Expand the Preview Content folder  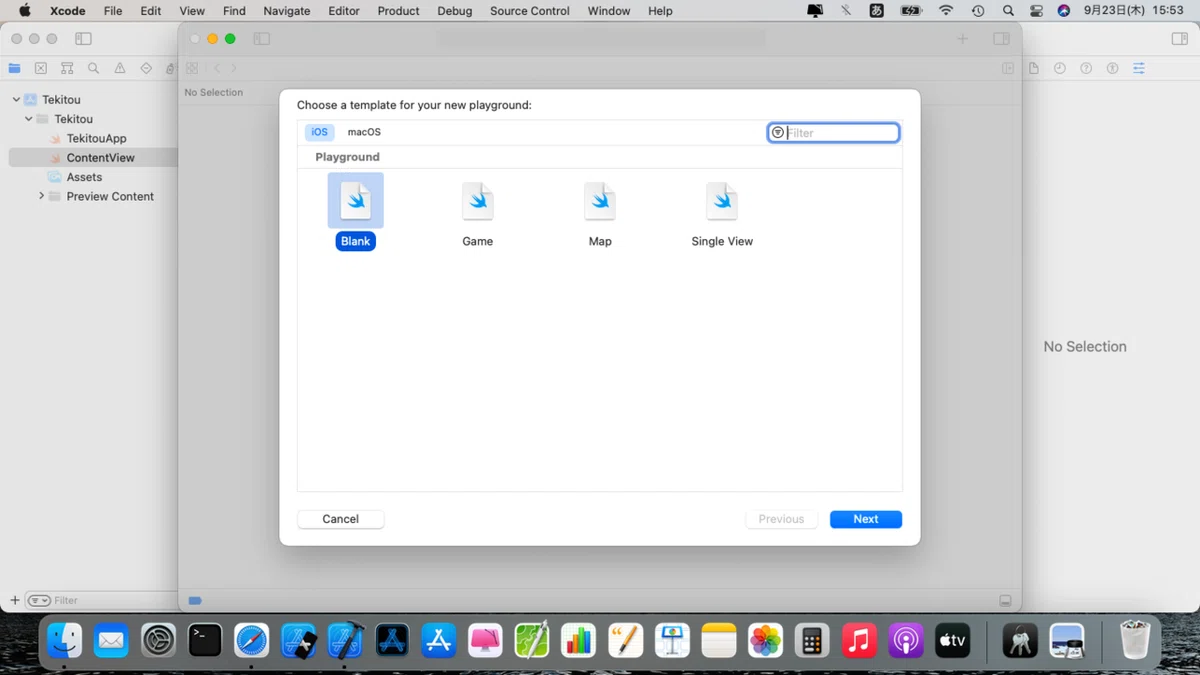coord(41,196)
